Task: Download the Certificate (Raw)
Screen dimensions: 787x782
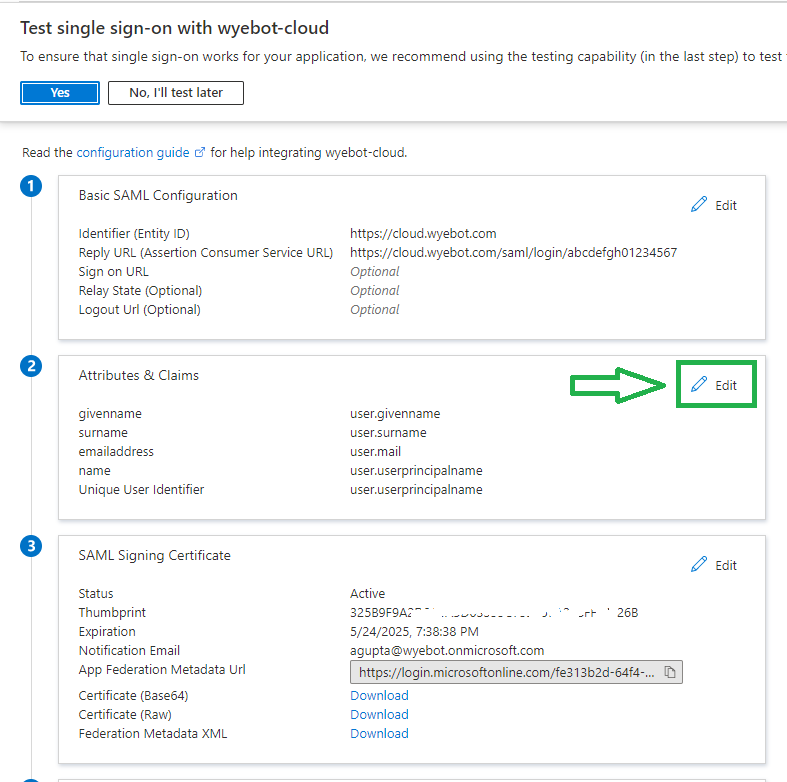Action: click(379, 715)
